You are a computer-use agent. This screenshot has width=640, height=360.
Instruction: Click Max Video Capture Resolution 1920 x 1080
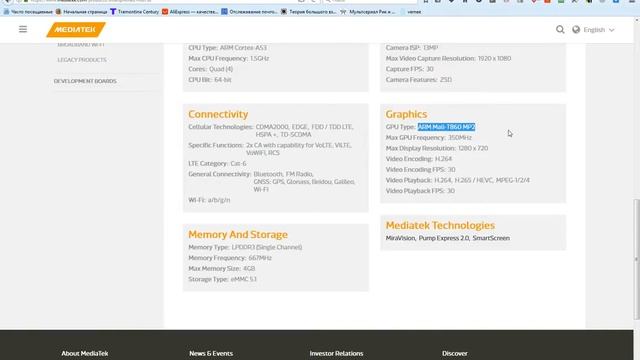(448, 58)
